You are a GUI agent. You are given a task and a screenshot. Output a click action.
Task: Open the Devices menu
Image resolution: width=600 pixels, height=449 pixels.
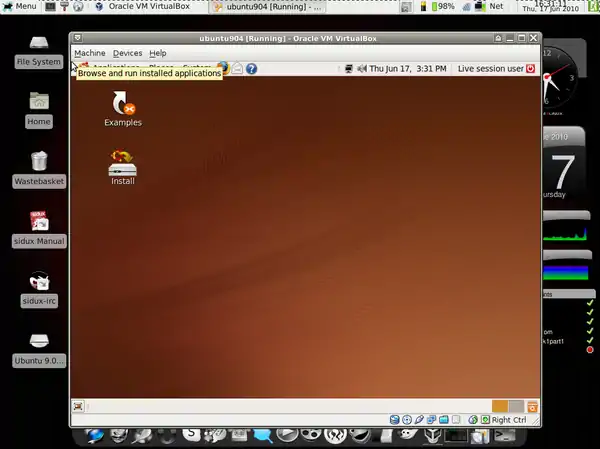click(x=127, y=53)
